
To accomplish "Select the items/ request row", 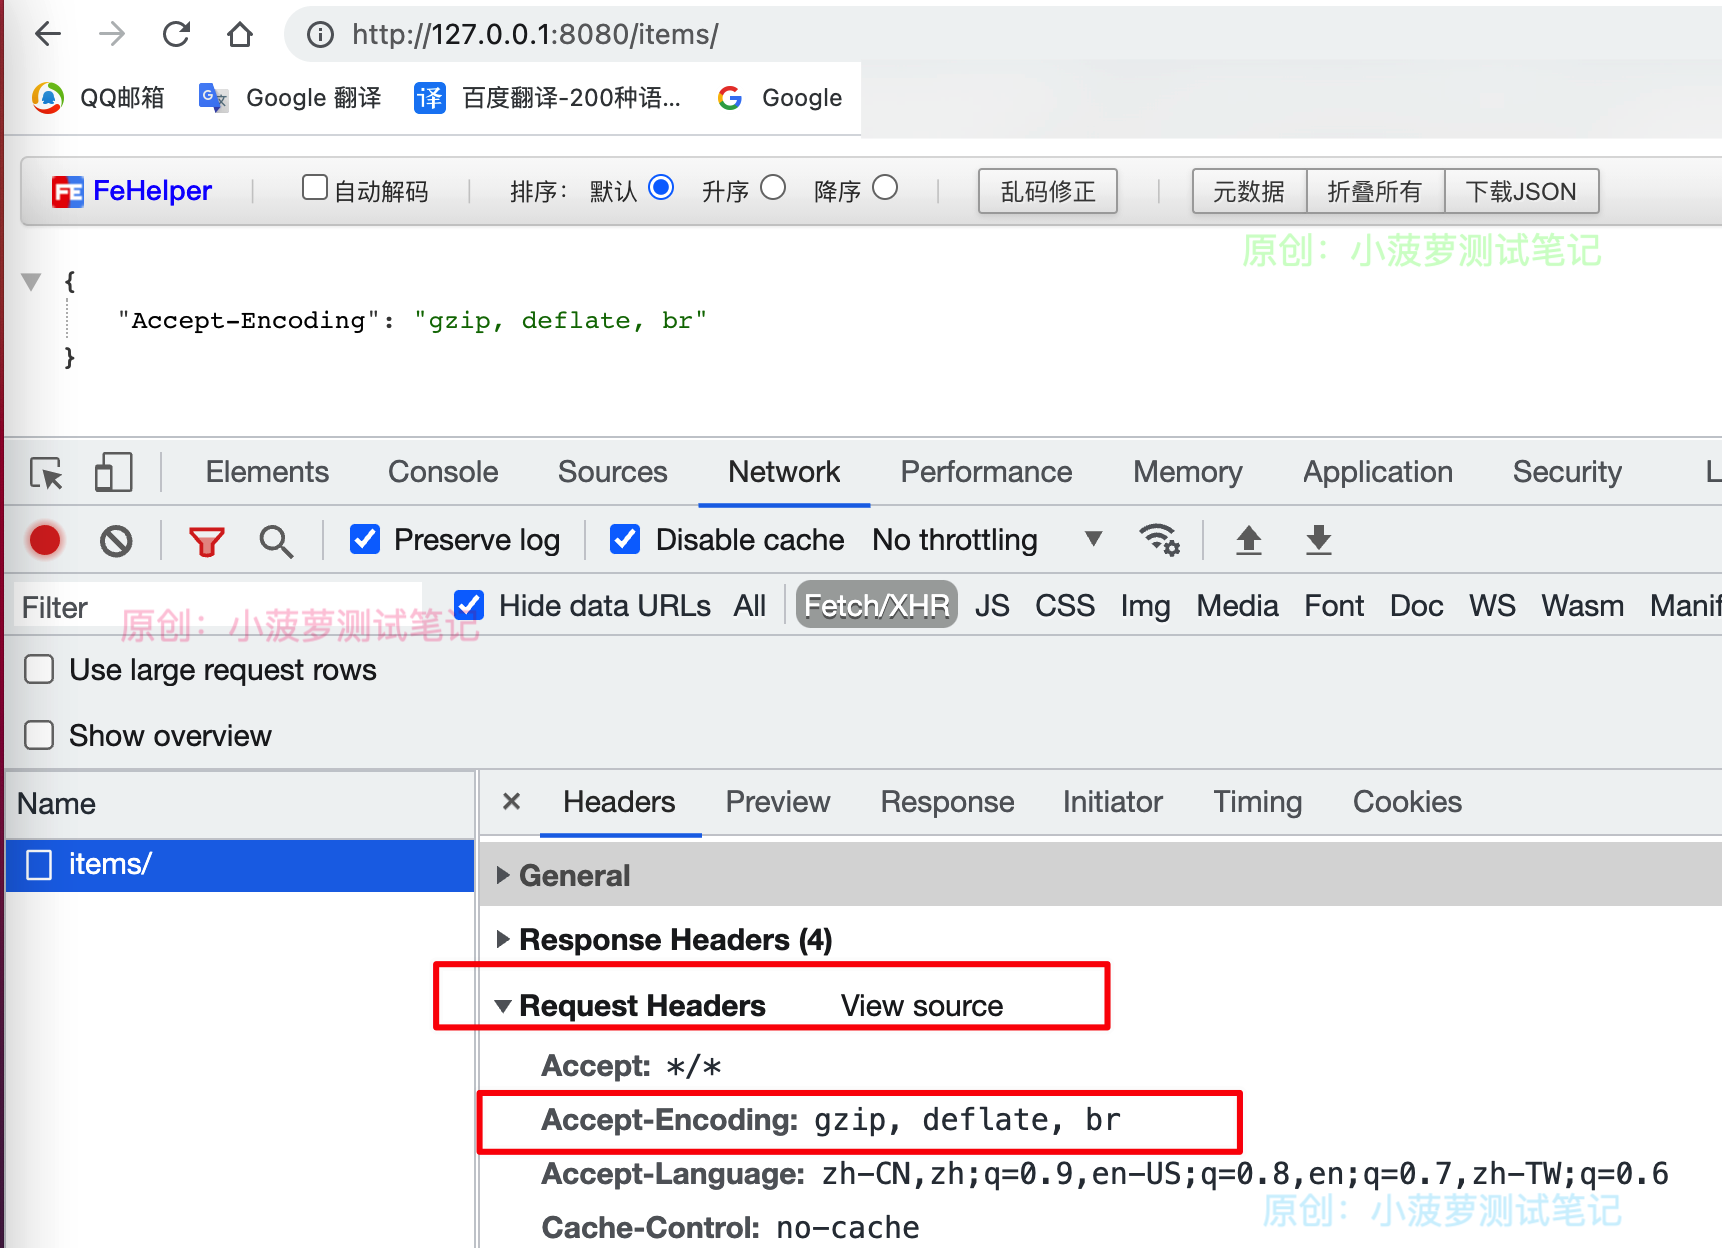I will click(x=240, y=864).
